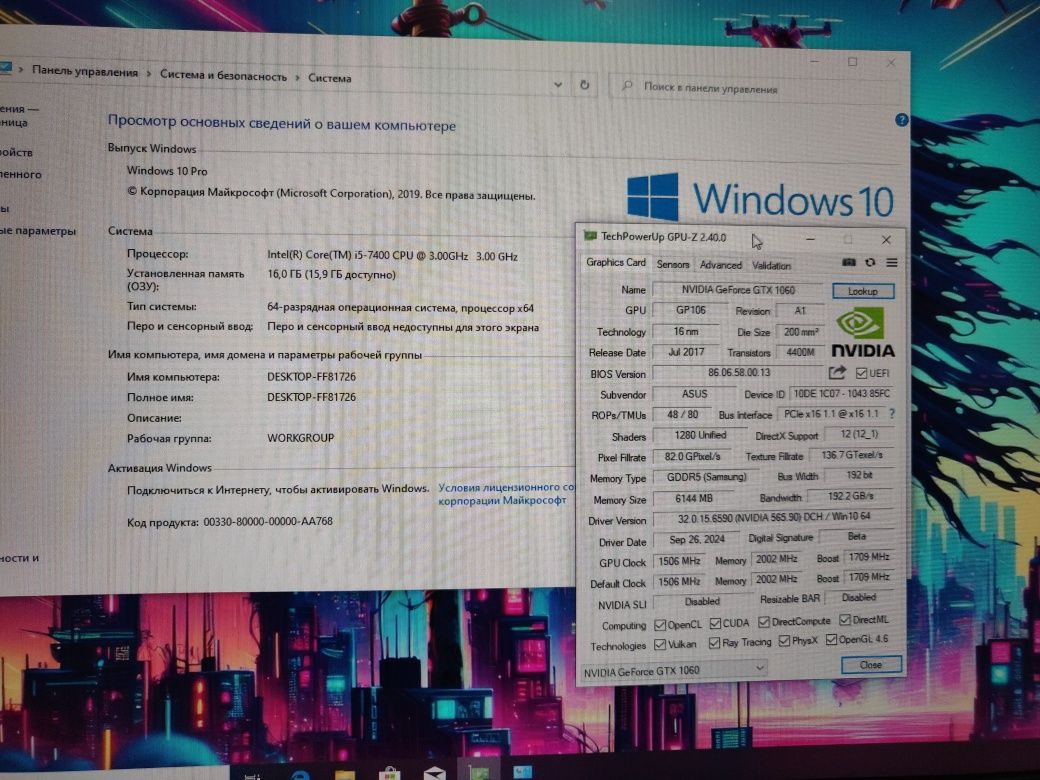Click the Subvendor value ASUS
The image size is (1040, 780).
click(694, 394)
